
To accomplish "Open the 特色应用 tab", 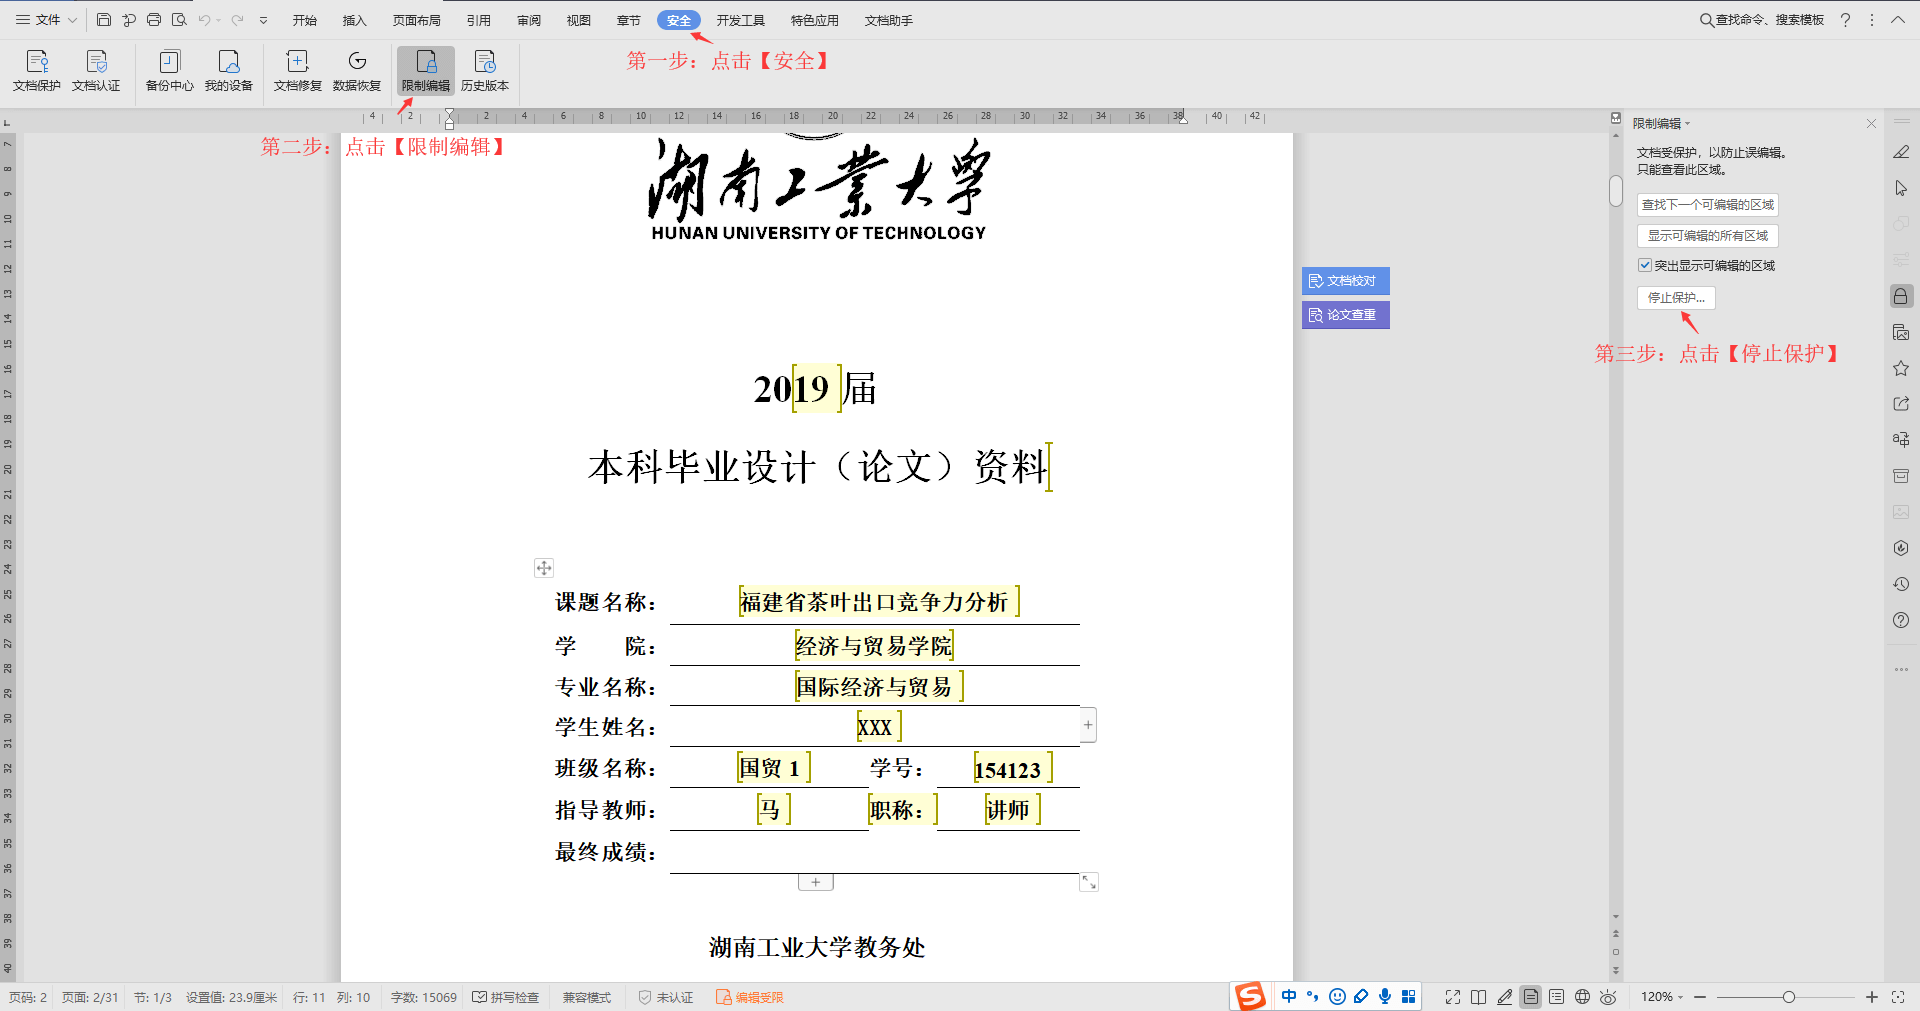I will coord(815,20).
